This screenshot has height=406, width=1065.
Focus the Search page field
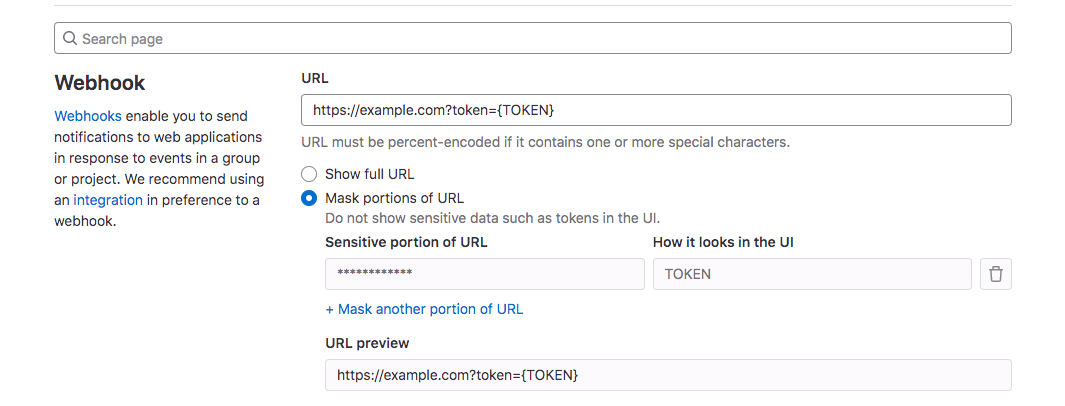point(540,39)
